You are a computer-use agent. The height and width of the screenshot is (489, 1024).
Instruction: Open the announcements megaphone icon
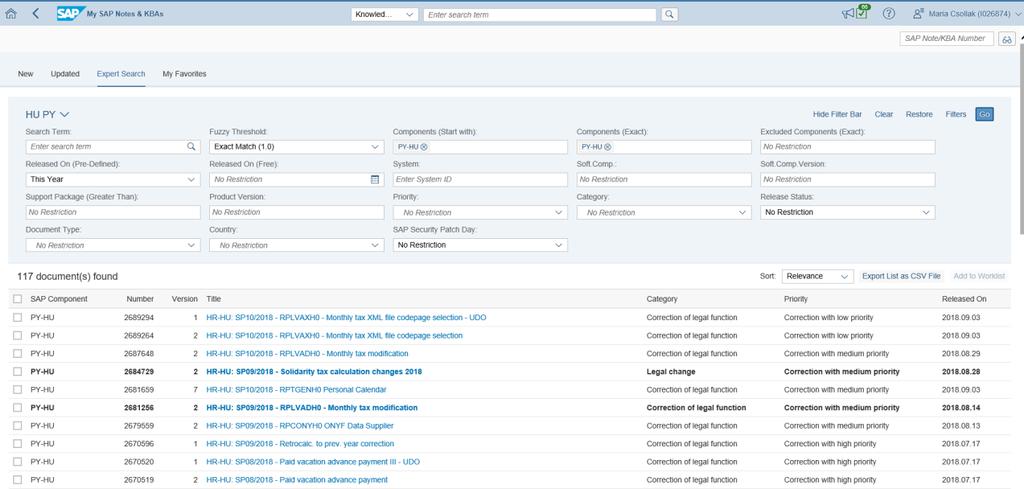[848, 14]
